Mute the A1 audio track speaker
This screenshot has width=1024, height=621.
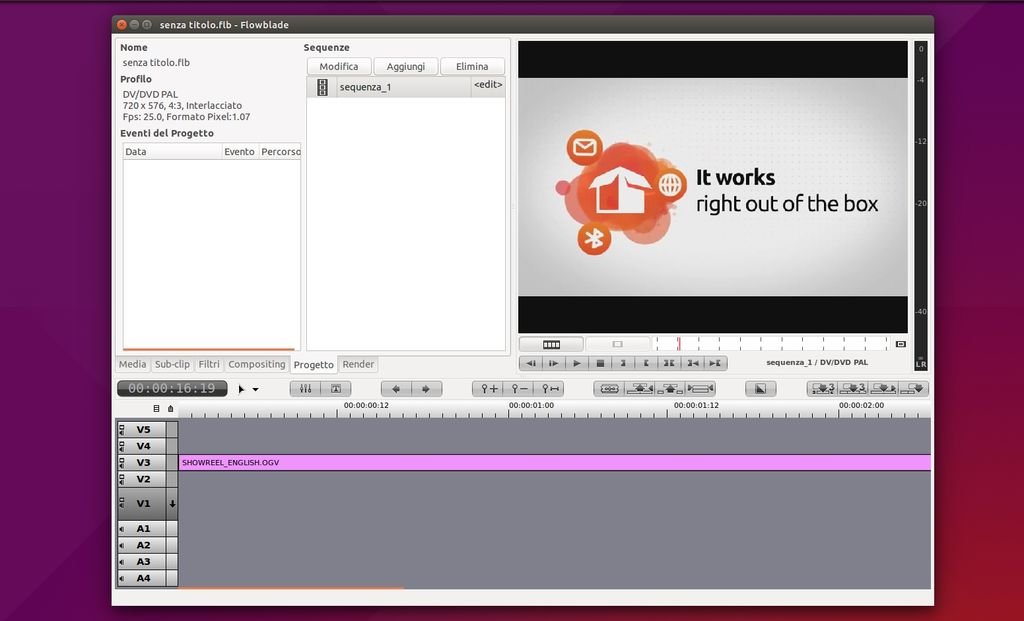coord(122,529)
